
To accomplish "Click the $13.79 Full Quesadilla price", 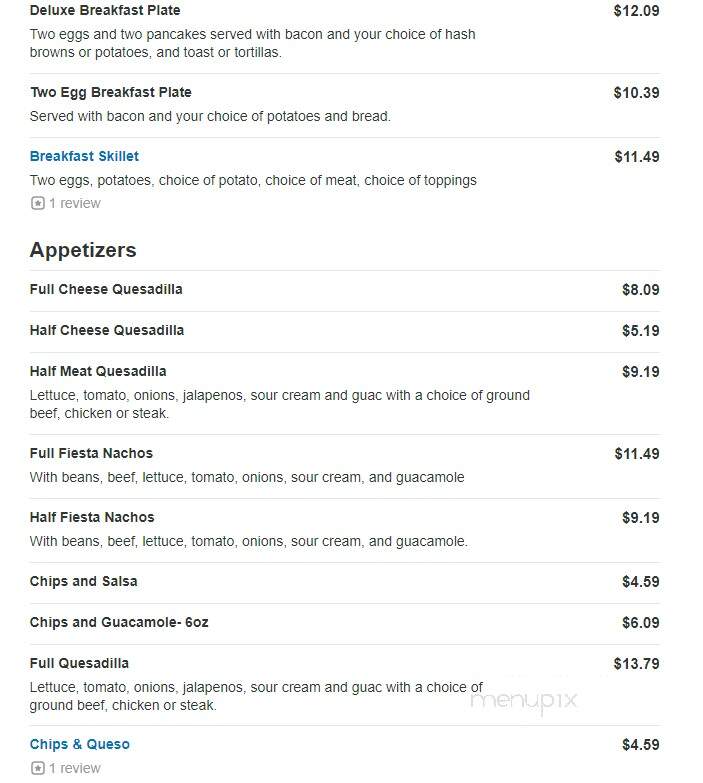I will 637,664.
